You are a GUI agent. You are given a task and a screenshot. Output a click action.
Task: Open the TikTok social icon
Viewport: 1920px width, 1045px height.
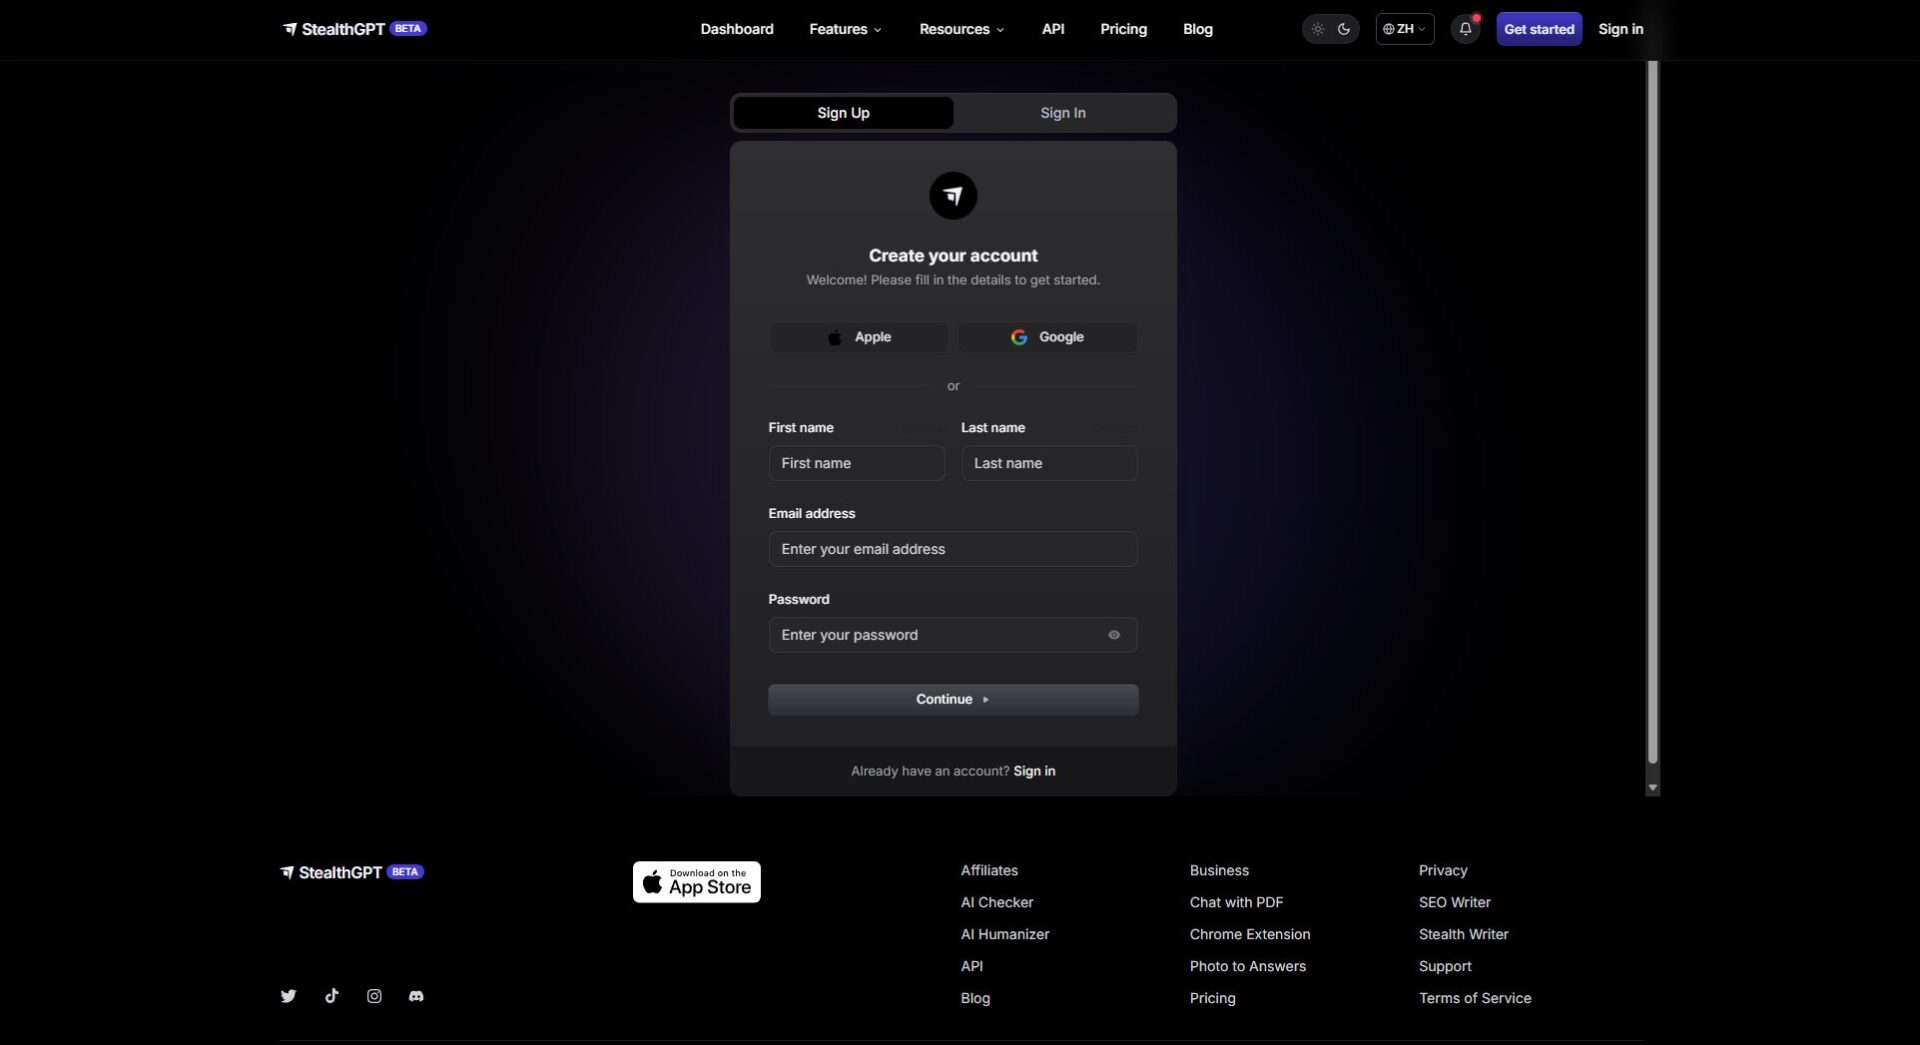(x=332, y=996)
